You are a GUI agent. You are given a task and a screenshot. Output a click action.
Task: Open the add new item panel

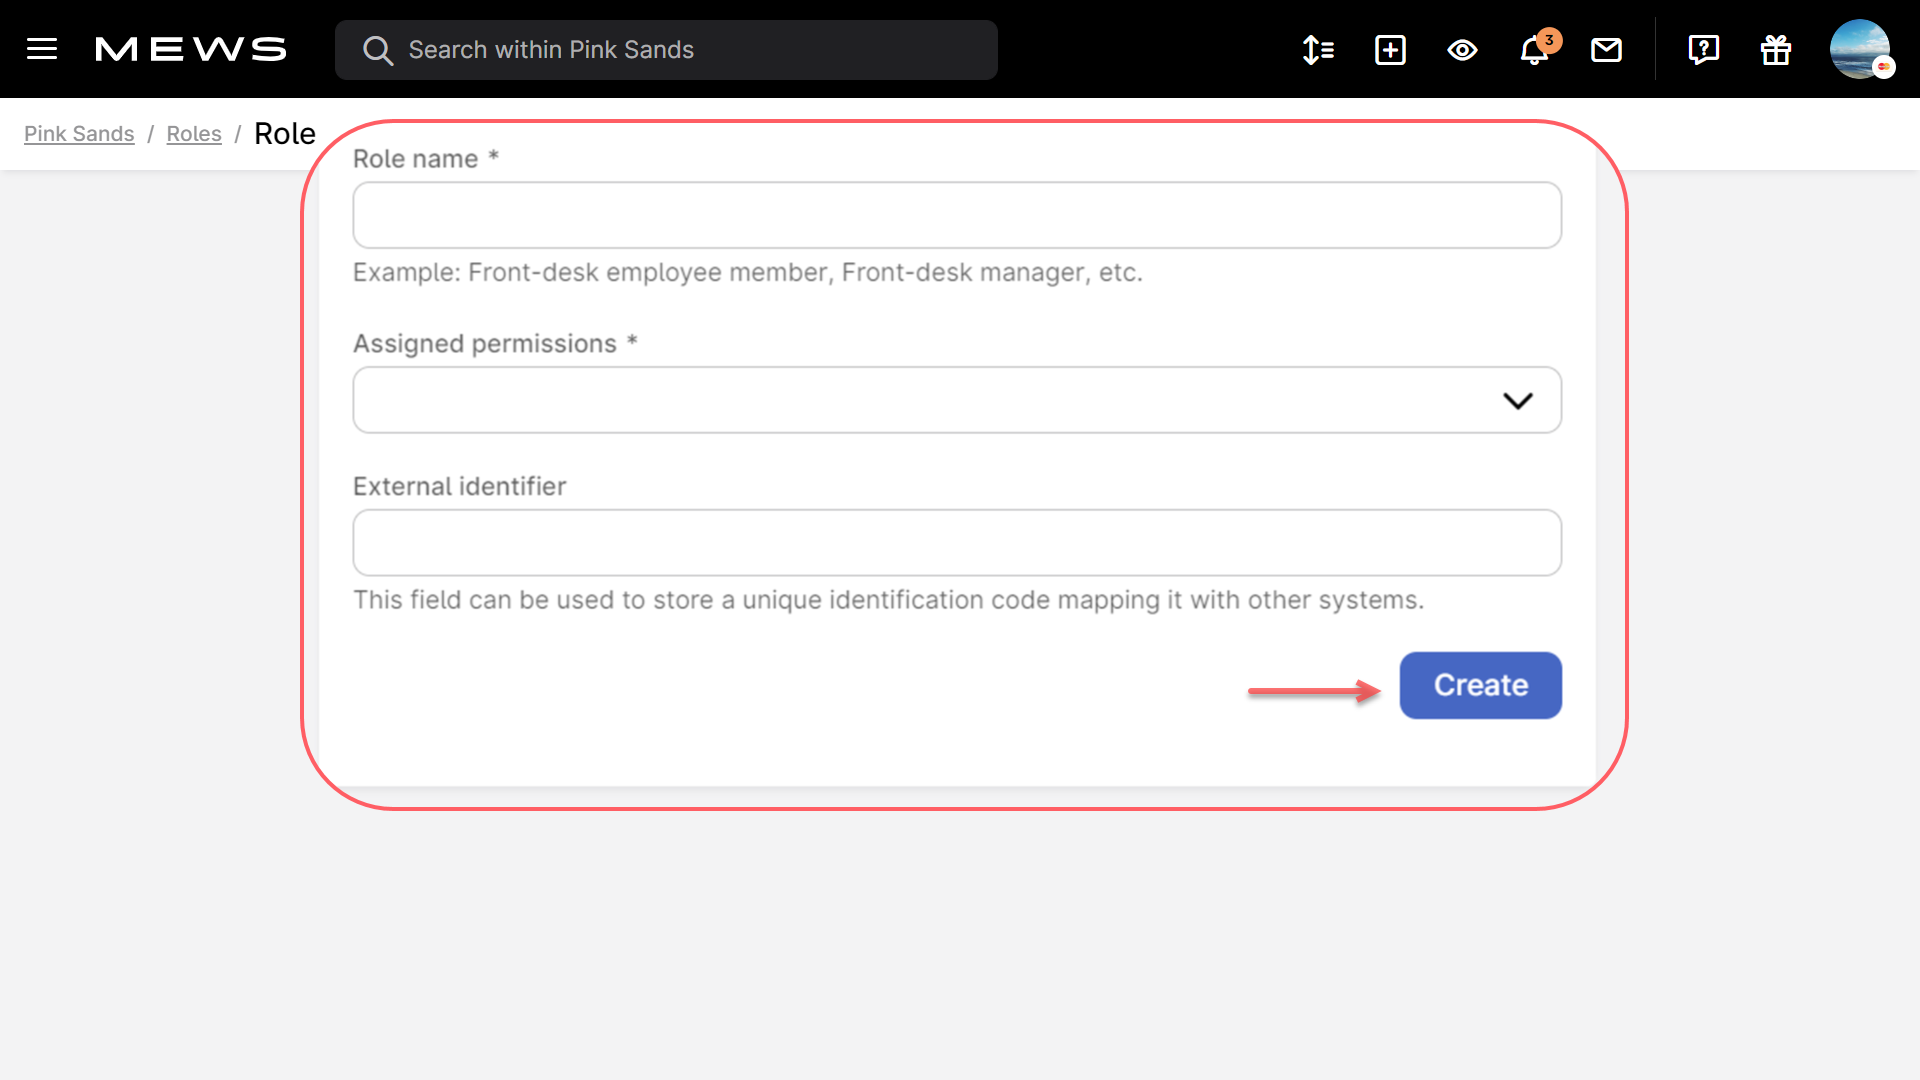(1390, 50)
